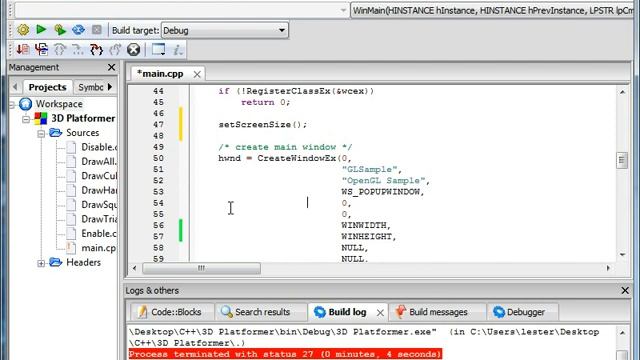Select the Disable.c source file

[99, 147]
